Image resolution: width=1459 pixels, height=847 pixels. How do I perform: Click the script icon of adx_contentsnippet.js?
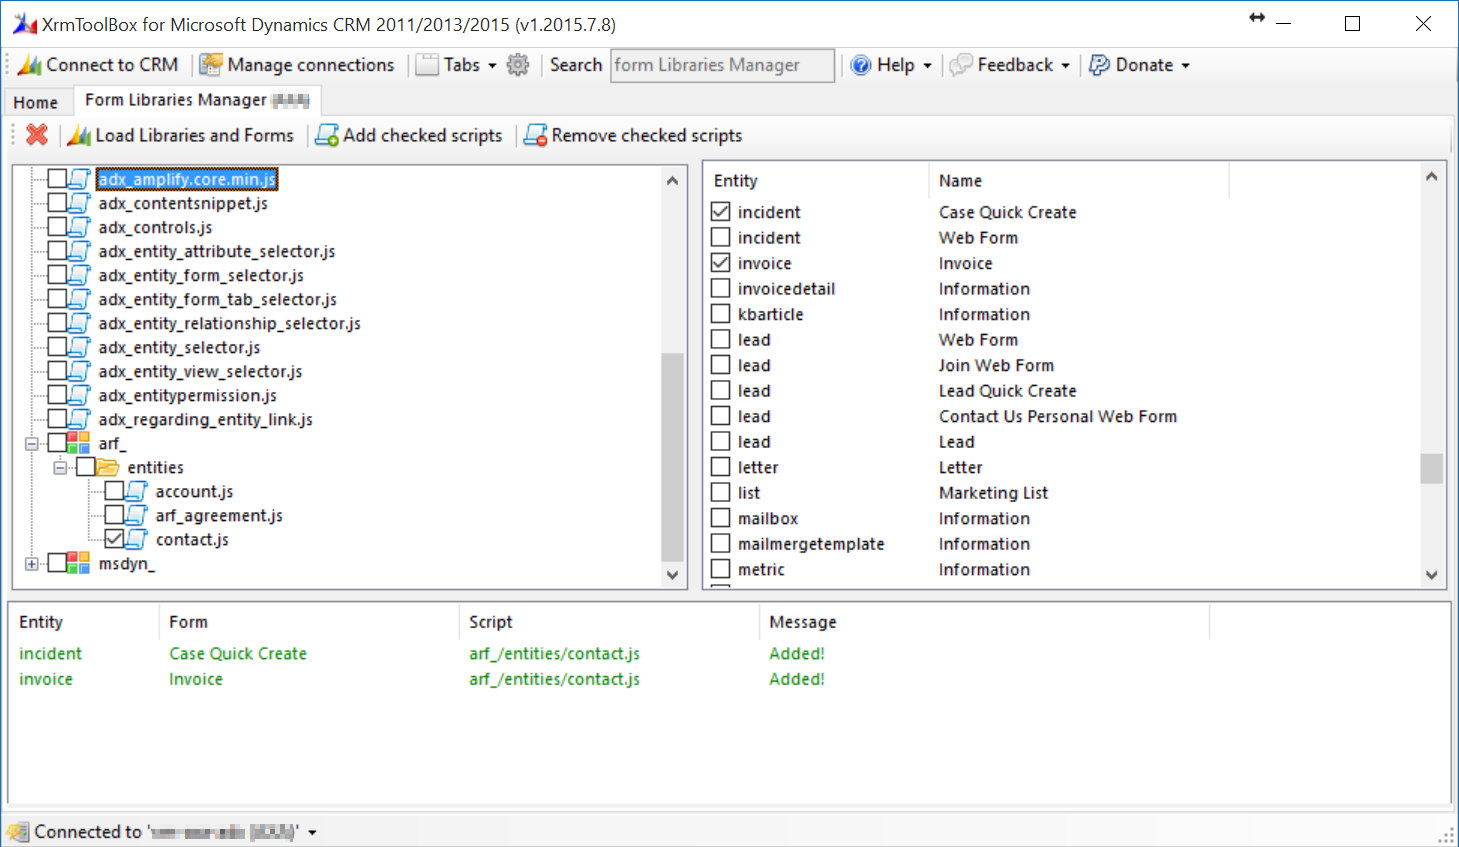(x=80, y=203)
